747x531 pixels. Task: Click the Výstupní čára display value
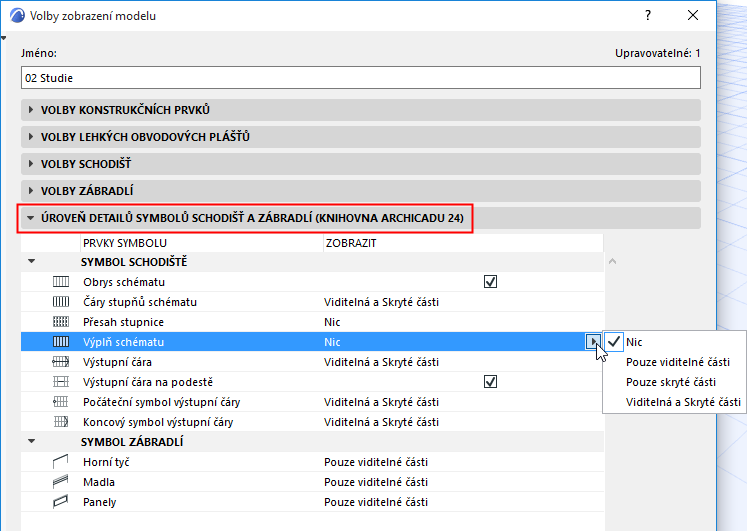click(x=381, y=362)
